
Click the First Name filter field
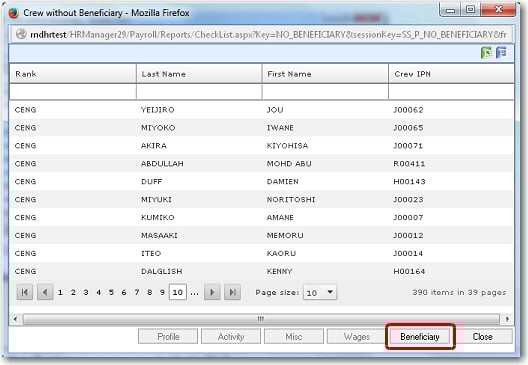pos(325,92)
